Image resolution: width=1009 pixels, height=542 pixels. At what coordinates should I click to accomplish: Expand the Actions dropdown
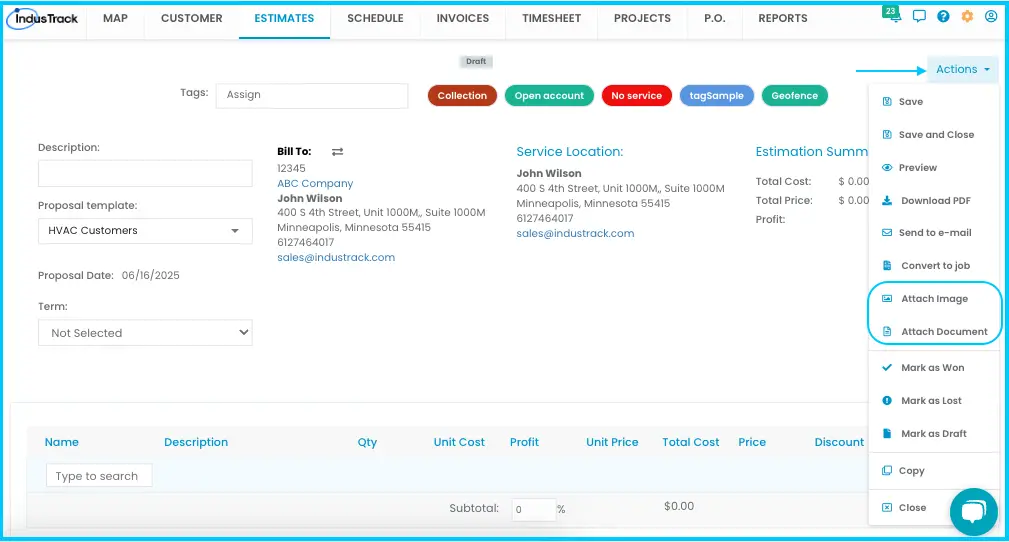coord(963,69)
